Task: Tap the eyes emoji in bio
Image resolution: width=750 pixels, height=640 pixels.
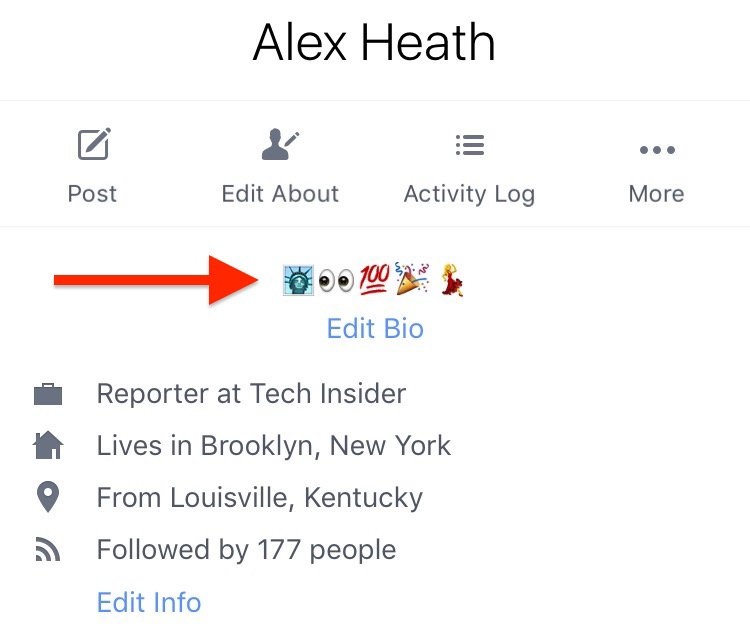Action: coord(336,281)
